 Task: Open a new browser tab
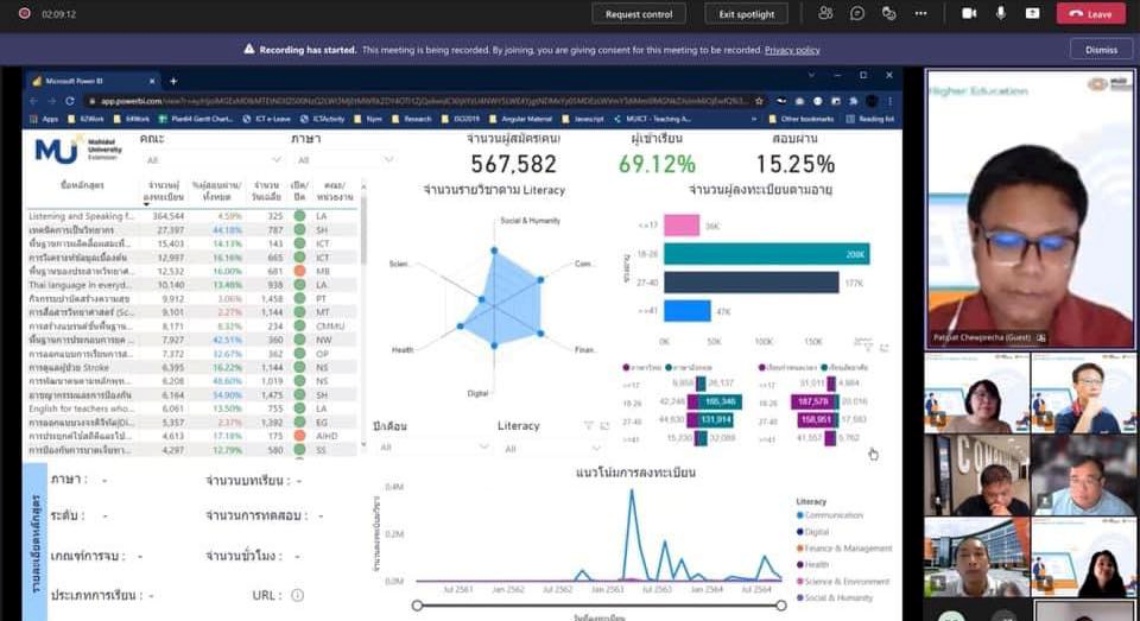click(173, 81)
